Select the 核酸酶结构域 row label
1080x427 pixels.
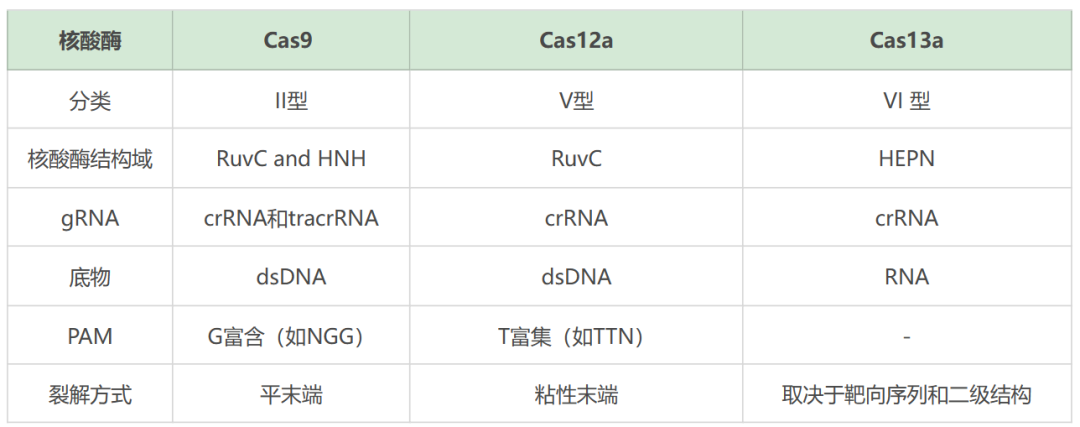(x=90, y=159)
